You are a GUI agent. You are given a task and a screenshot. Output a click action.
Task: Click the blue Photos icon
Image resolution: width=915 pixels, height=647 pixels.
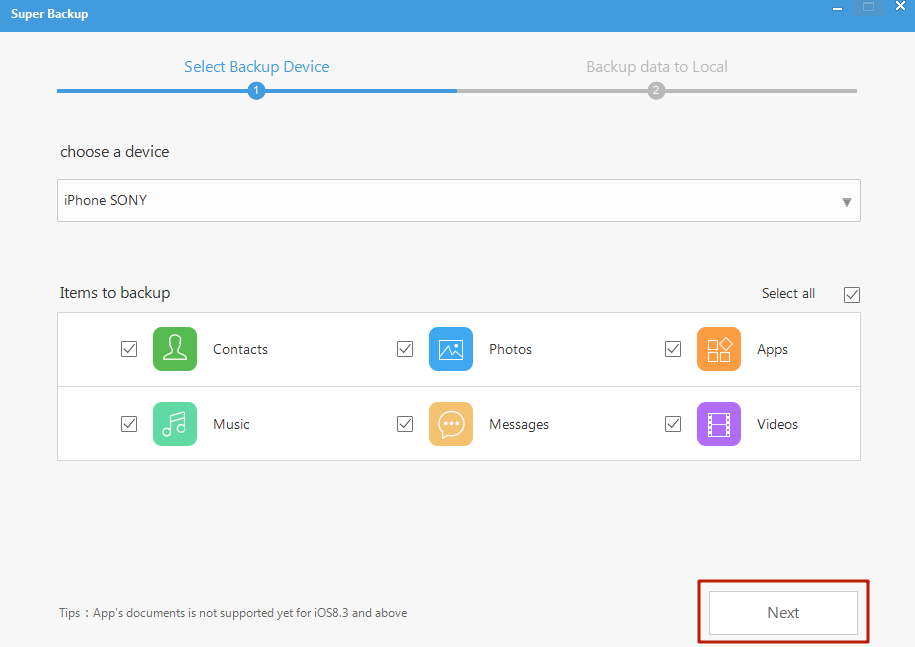pos(451,349)
